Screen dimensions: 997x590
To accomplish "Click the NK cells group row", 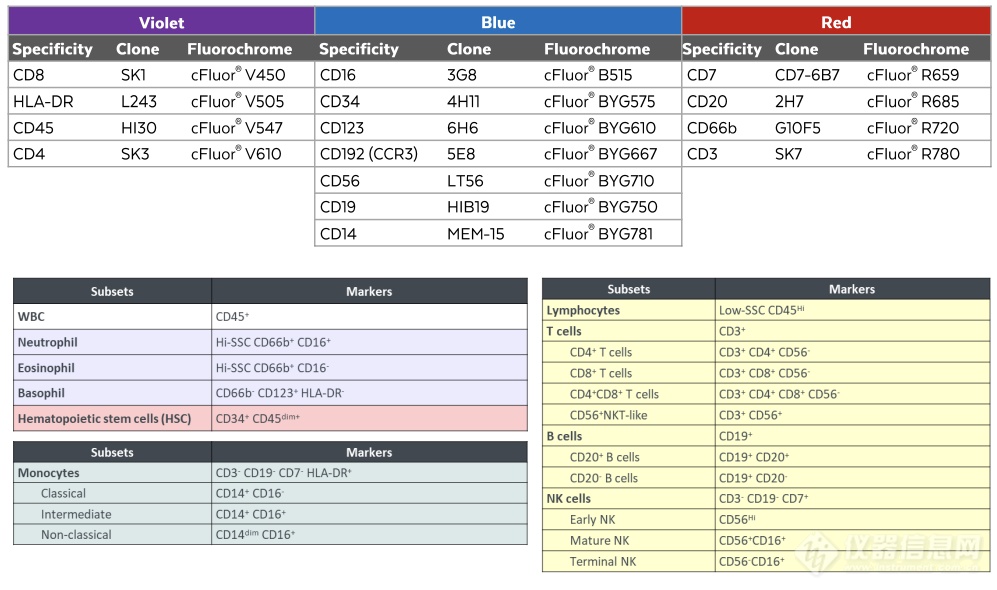I will pos(568,498).
